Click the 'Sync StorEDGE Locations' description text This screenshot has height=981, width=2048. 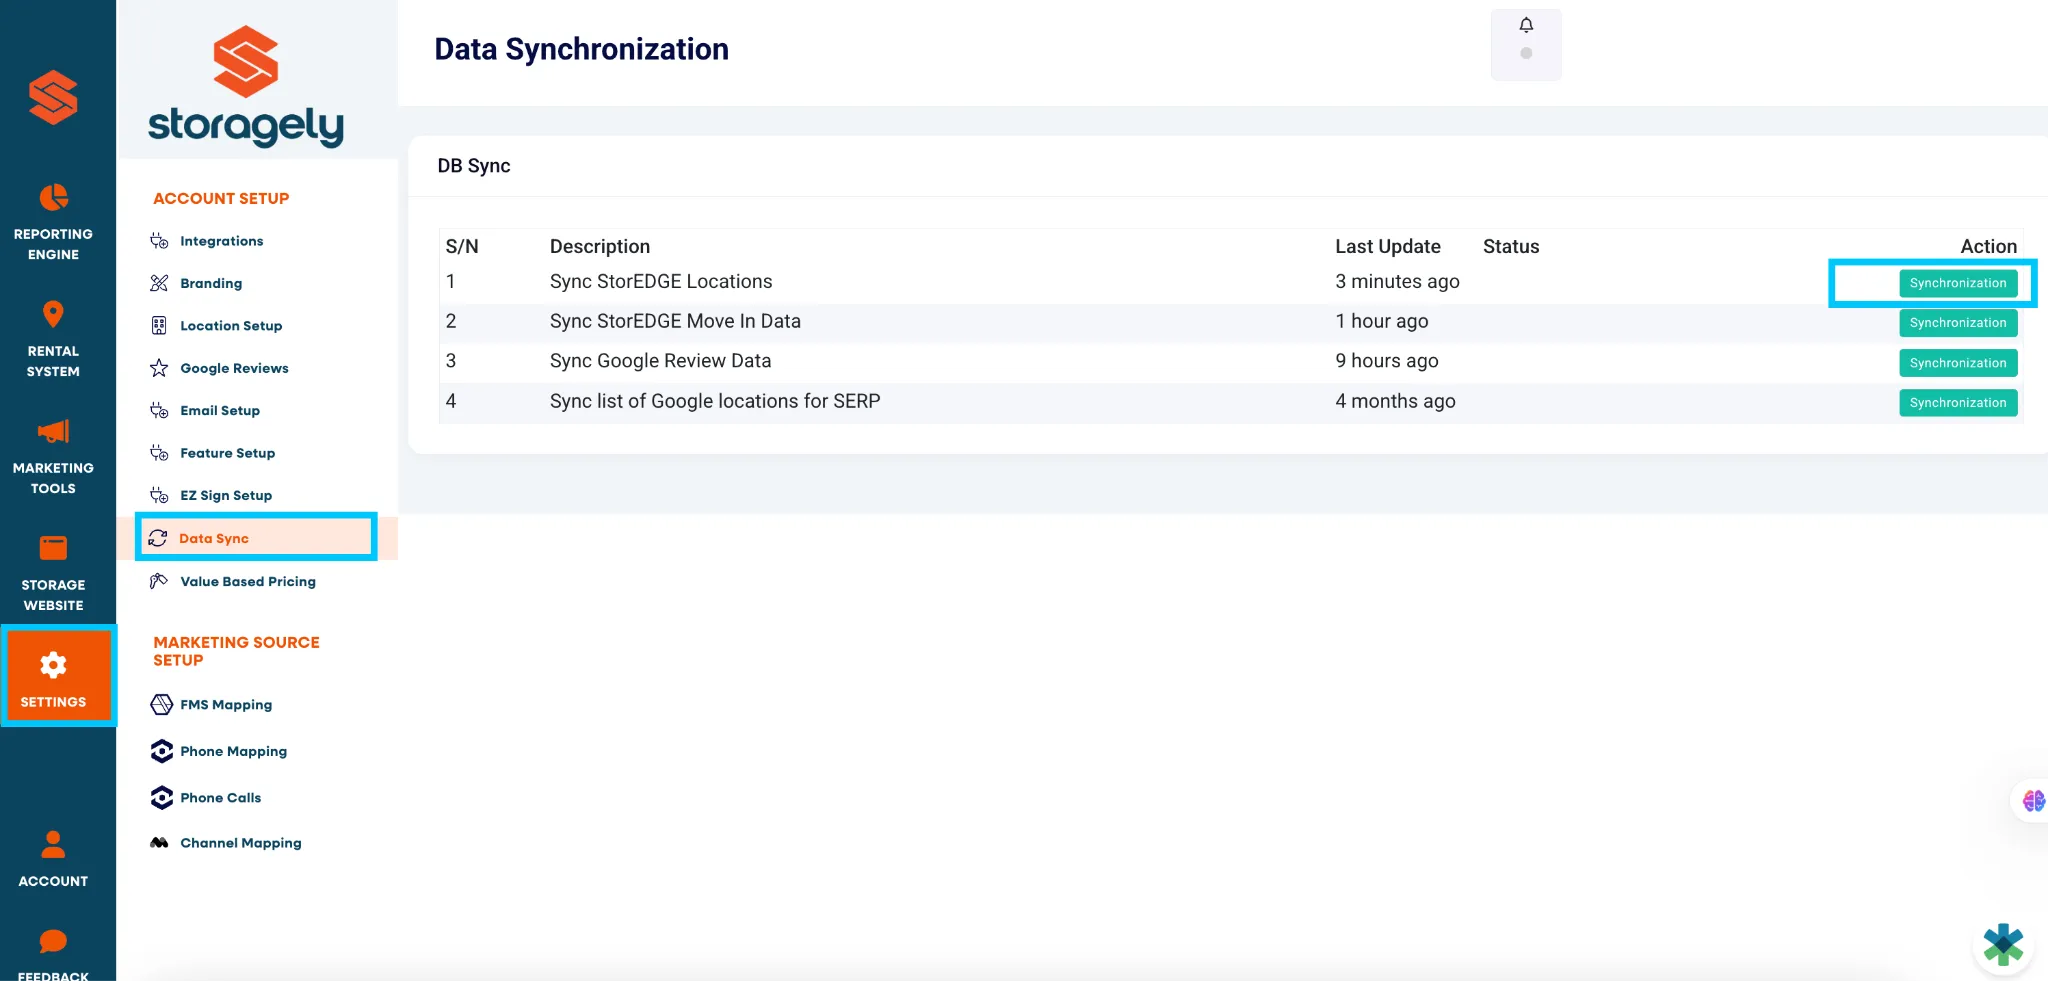661,282
